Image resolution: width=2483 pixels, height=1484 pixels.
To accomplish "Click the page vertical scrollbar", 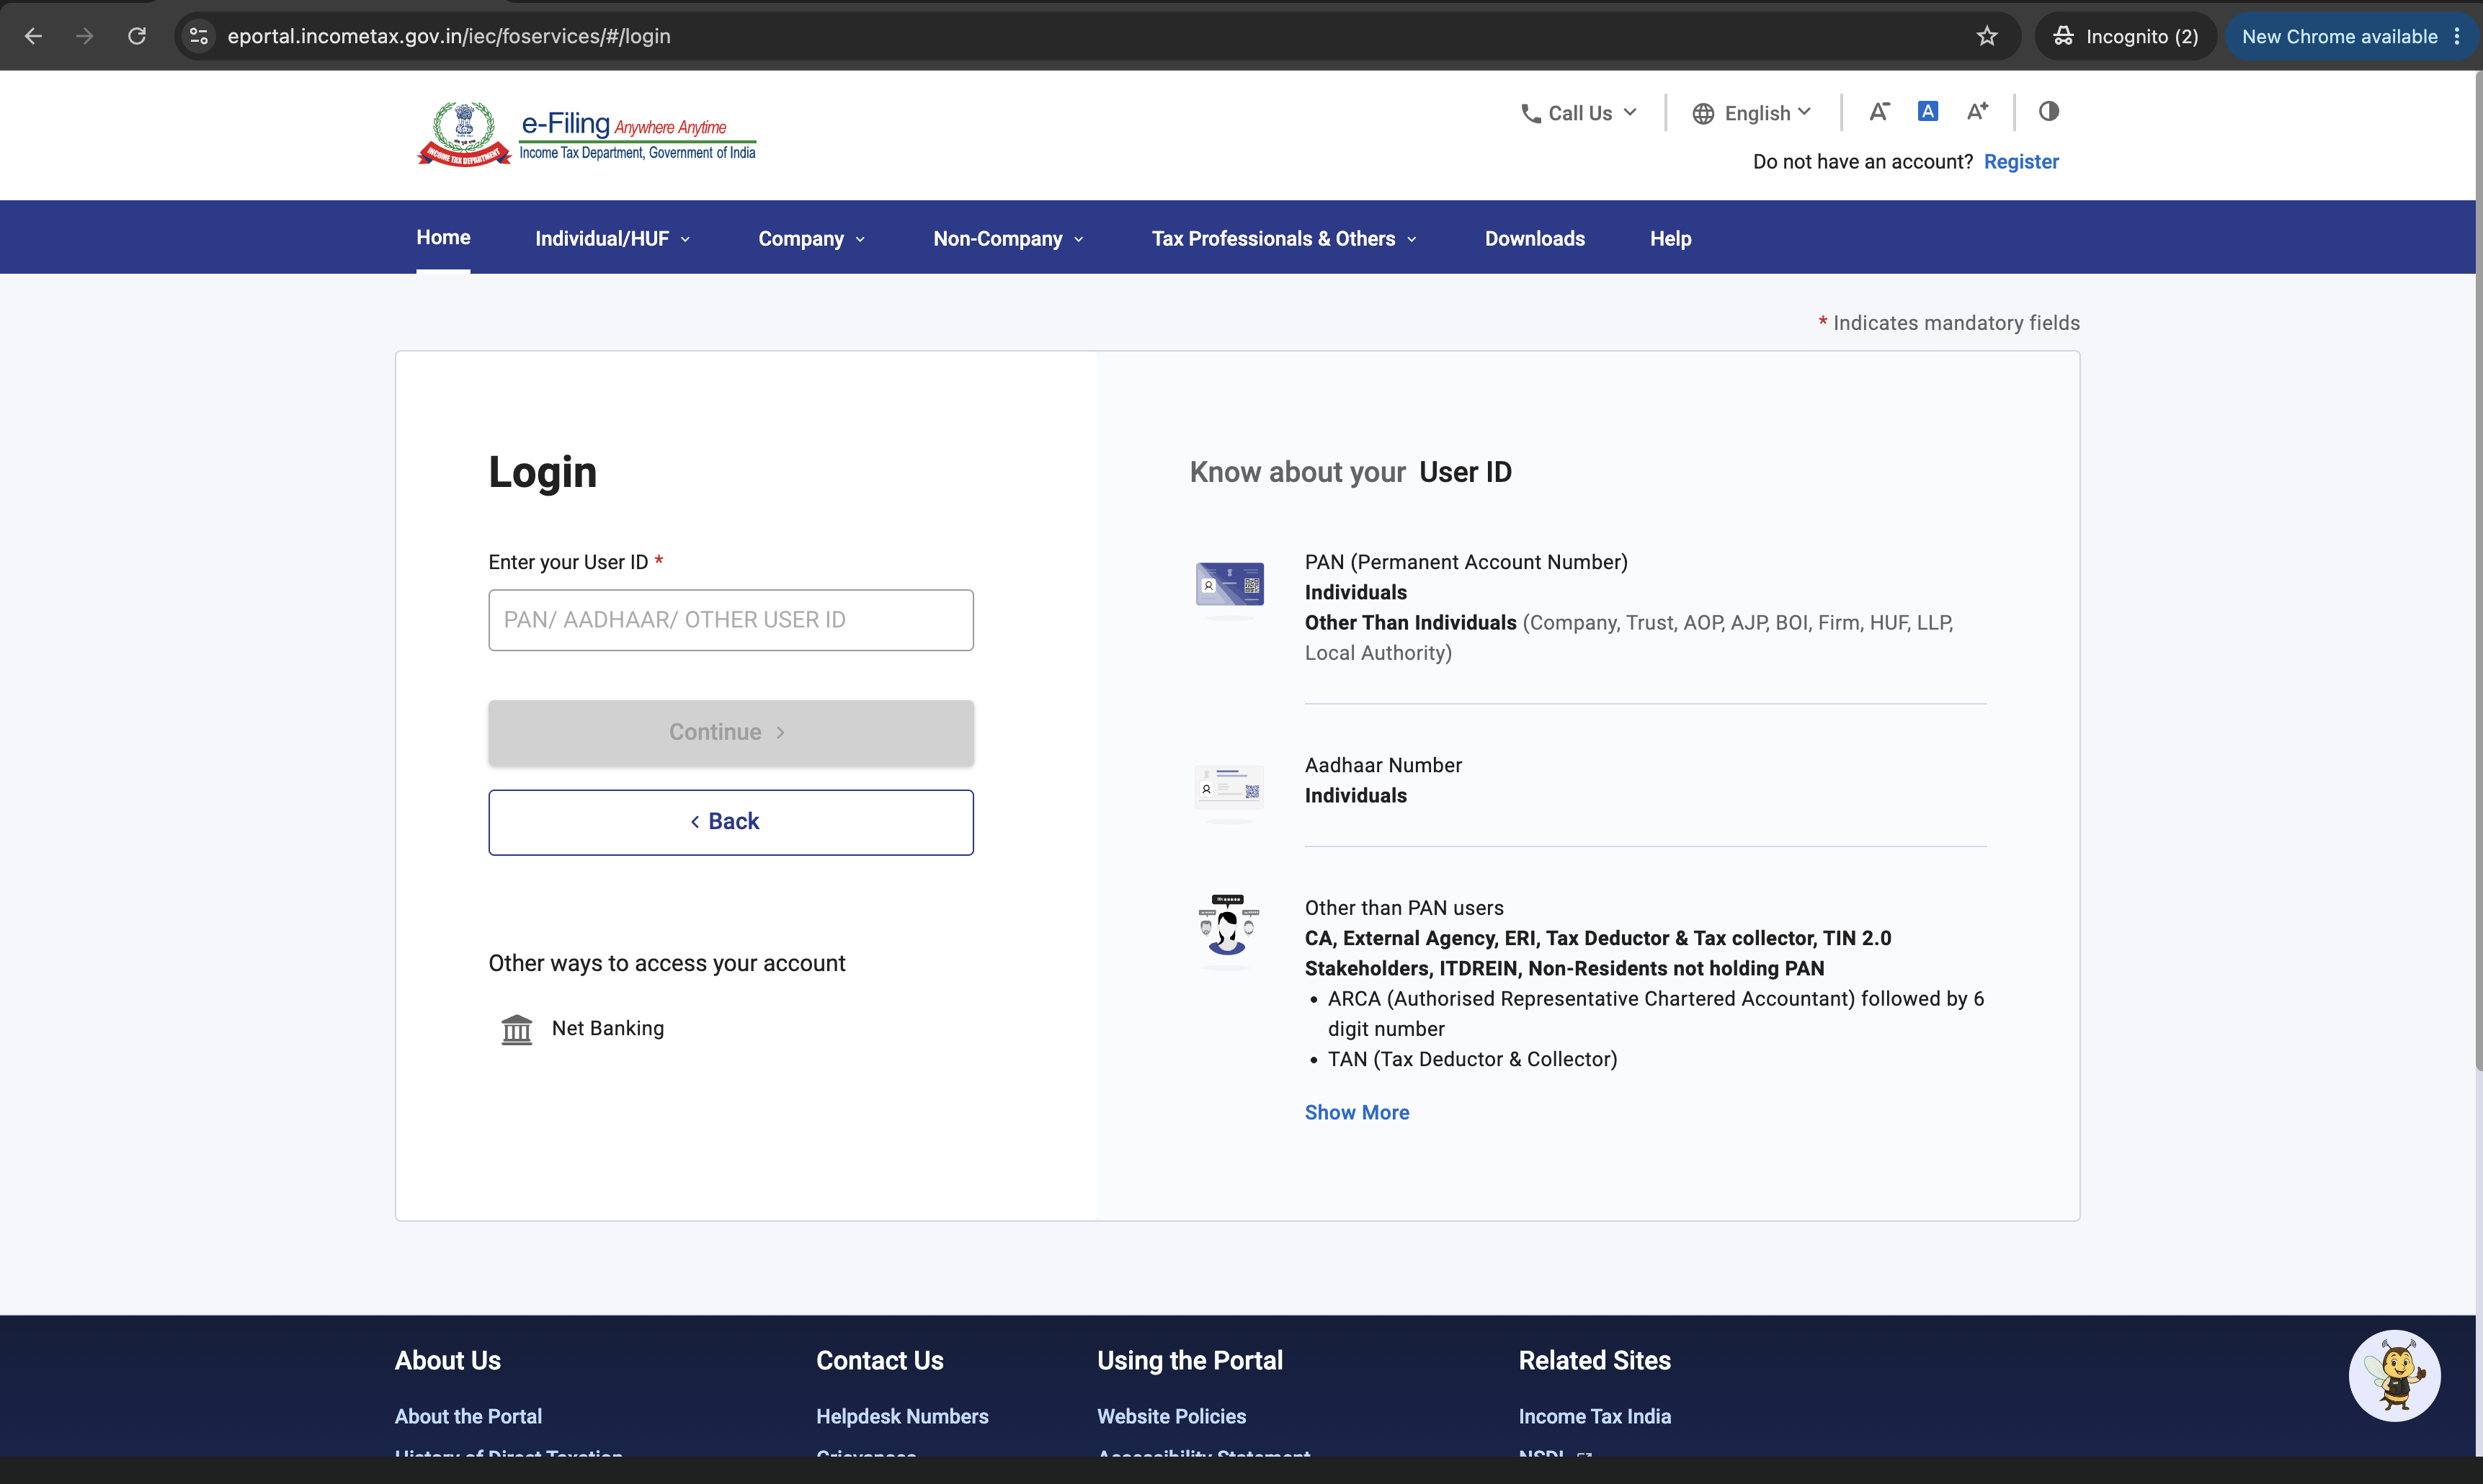I will click(2478, 570).
